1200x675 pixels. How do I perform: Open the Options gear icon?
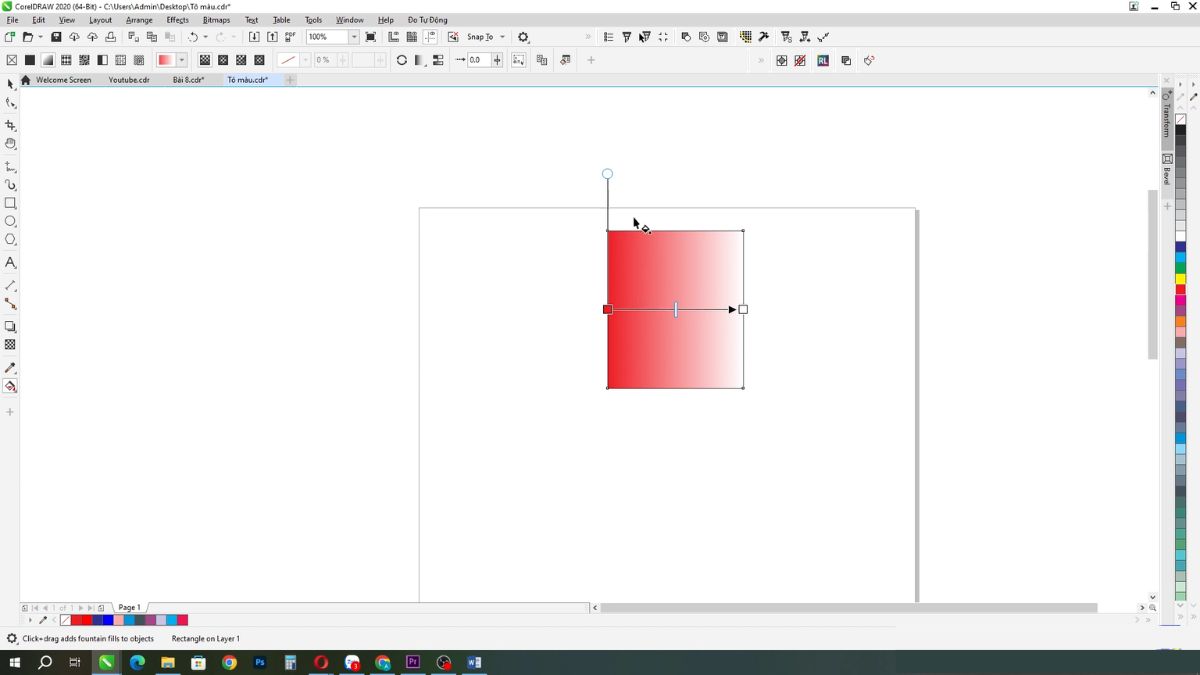[x=523, y=37]
